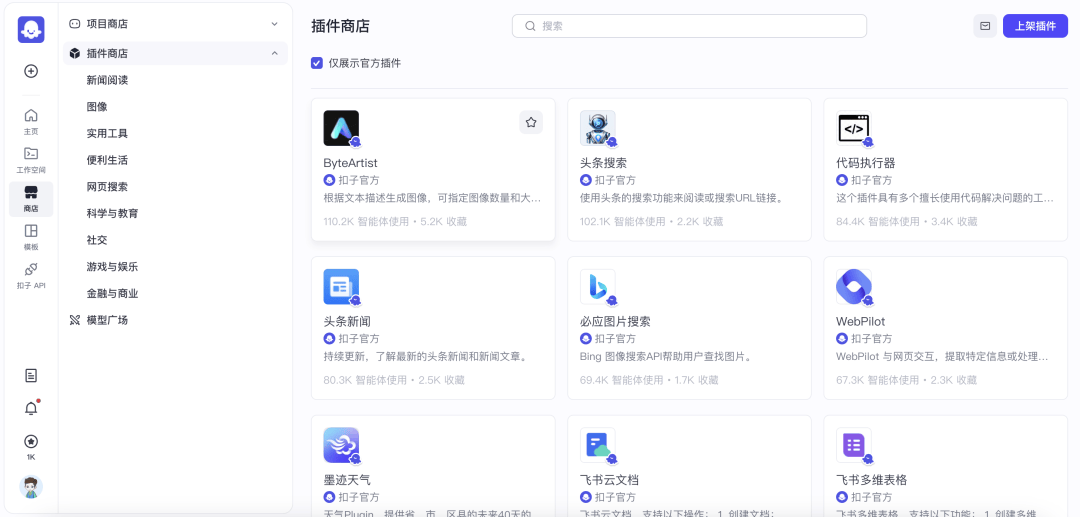Viewport: 1080px width, 517px height.
Task: Open notifications bell icon
Action: 31,408
